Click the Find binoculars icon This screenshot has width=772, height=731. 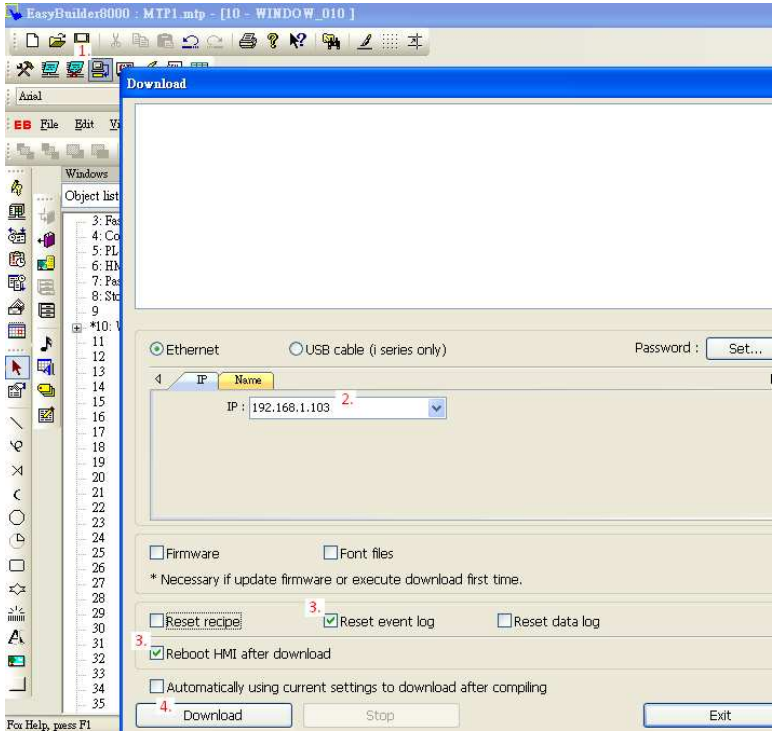[x=331, y=41]
